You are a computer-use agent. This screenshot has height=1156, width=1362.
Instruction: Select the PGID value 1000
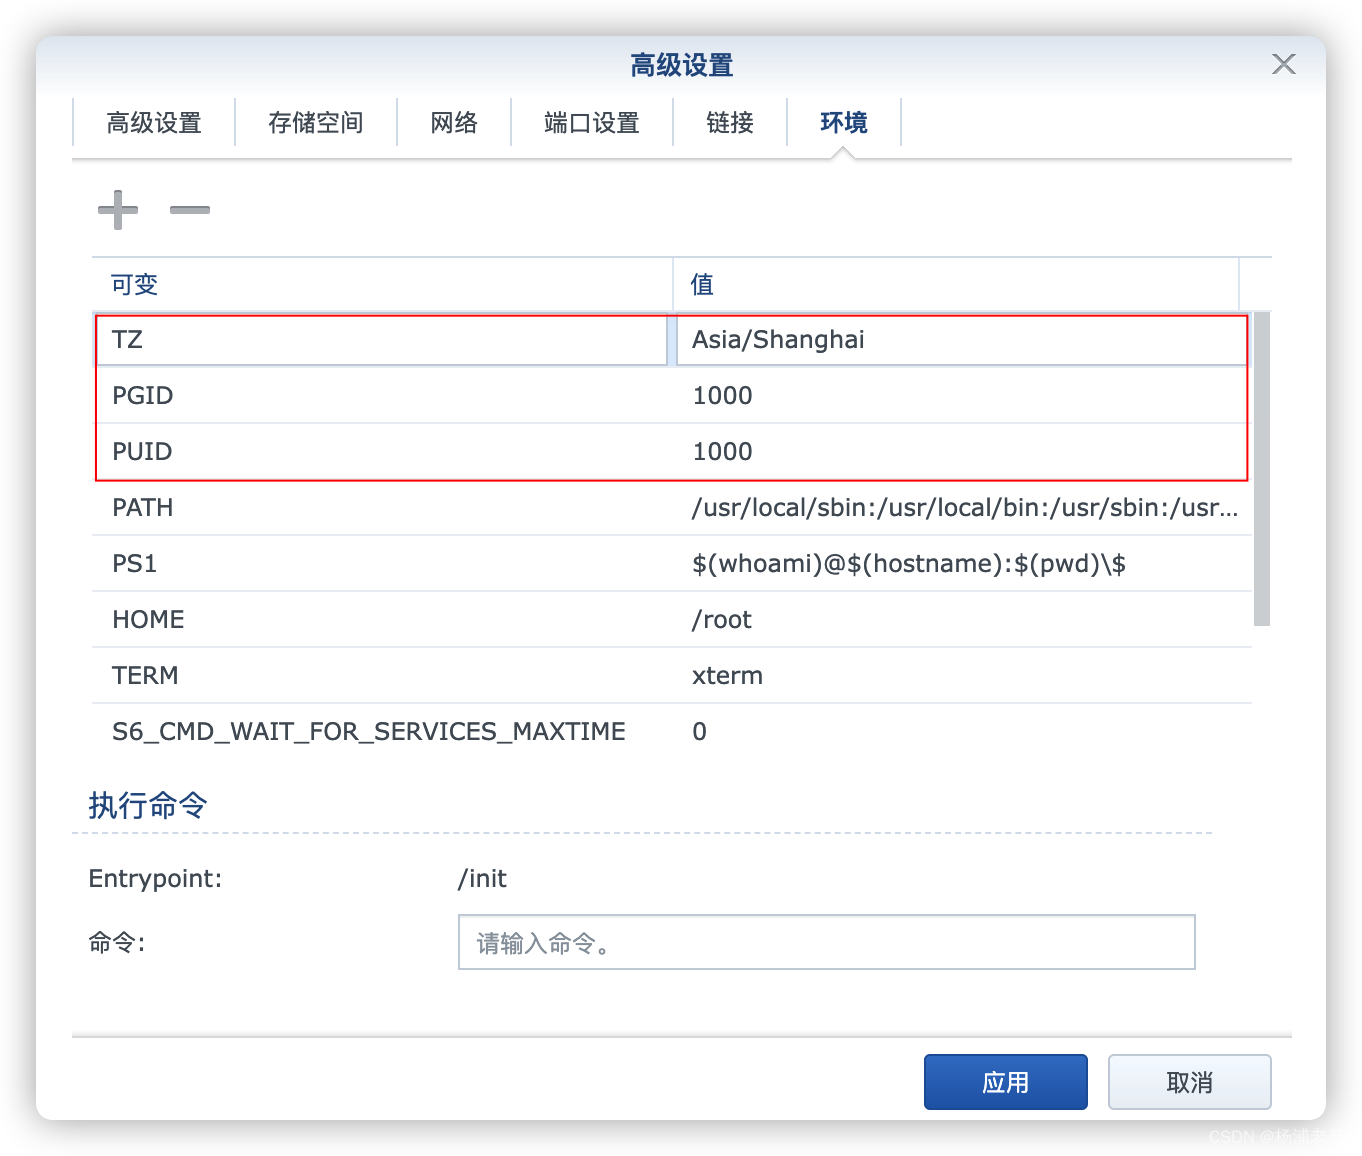[x=722, y=395]
